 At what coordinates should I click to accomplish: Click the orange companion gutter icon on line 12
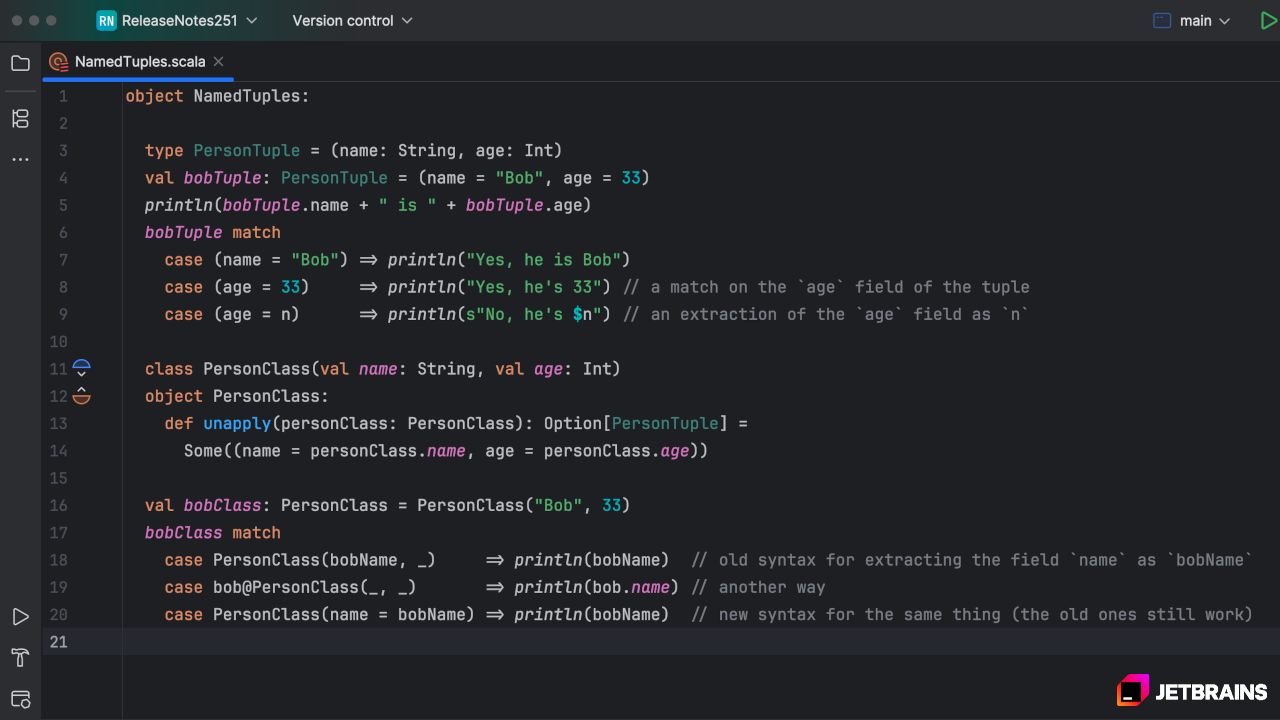(x=82, y=396)
